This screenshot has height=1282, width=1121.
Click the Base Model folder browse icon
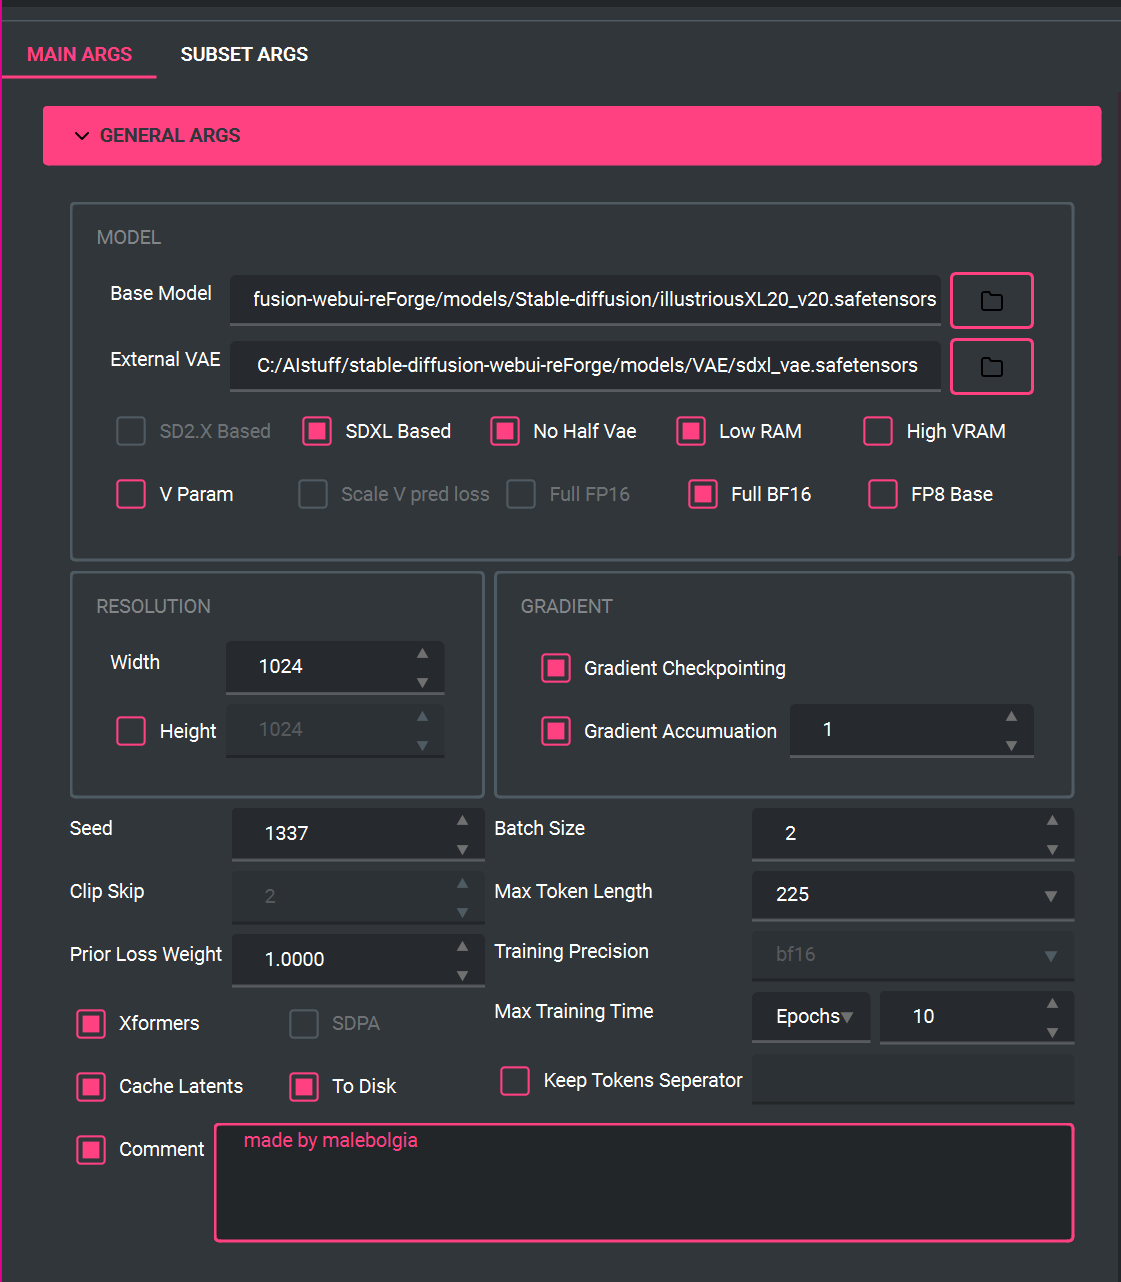point(991,300)
